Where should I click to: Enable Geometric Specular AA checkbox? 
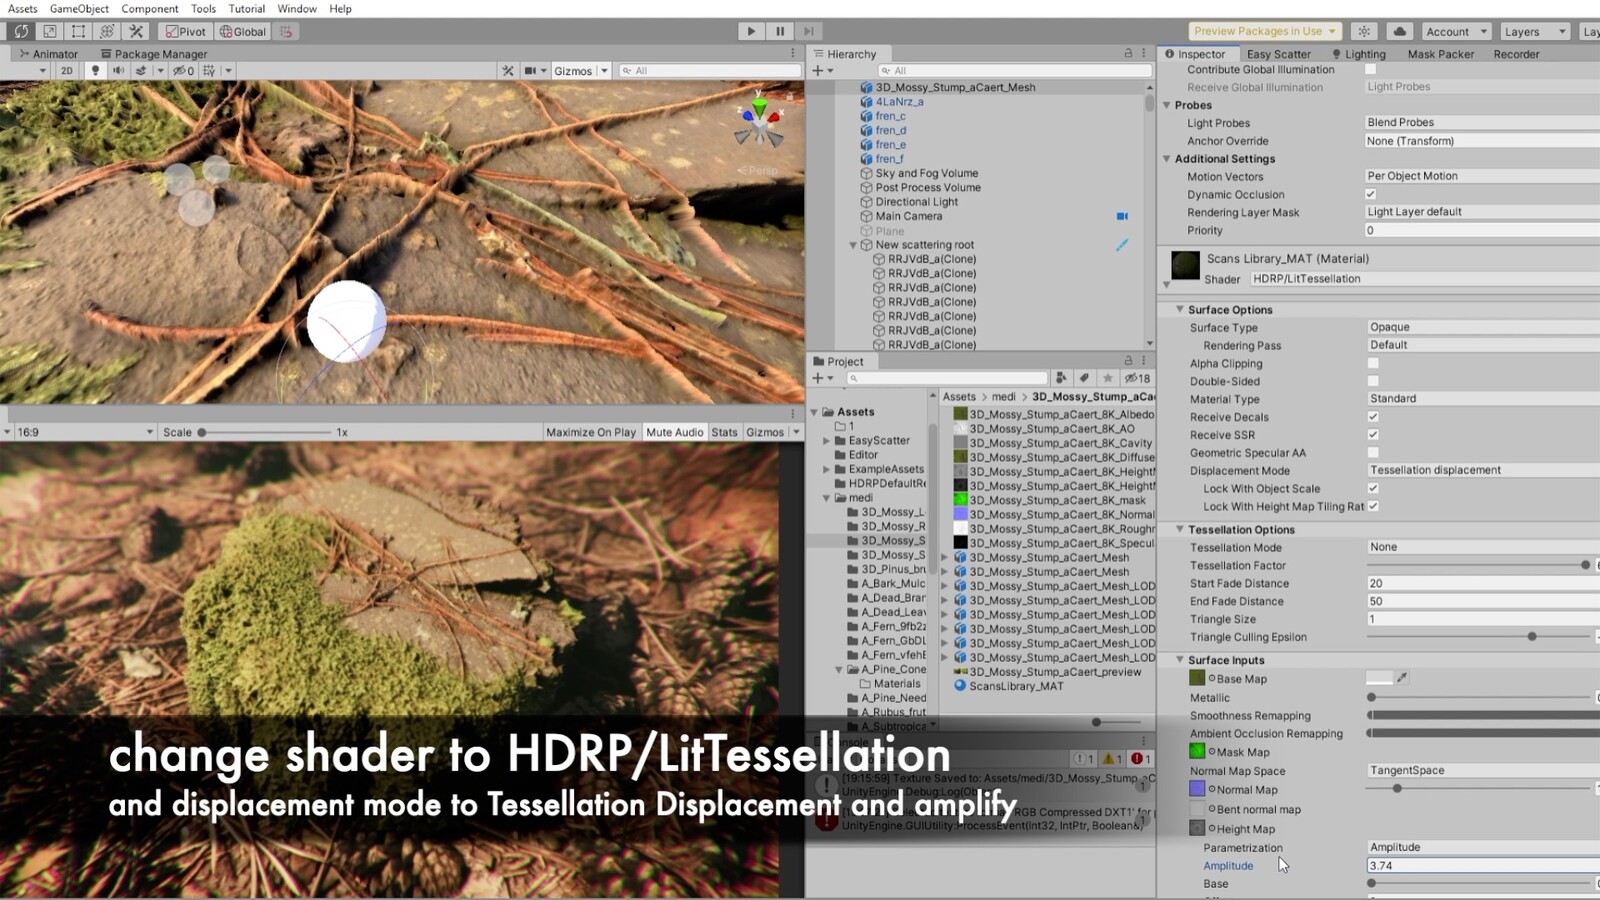(x=1373, y=453)
